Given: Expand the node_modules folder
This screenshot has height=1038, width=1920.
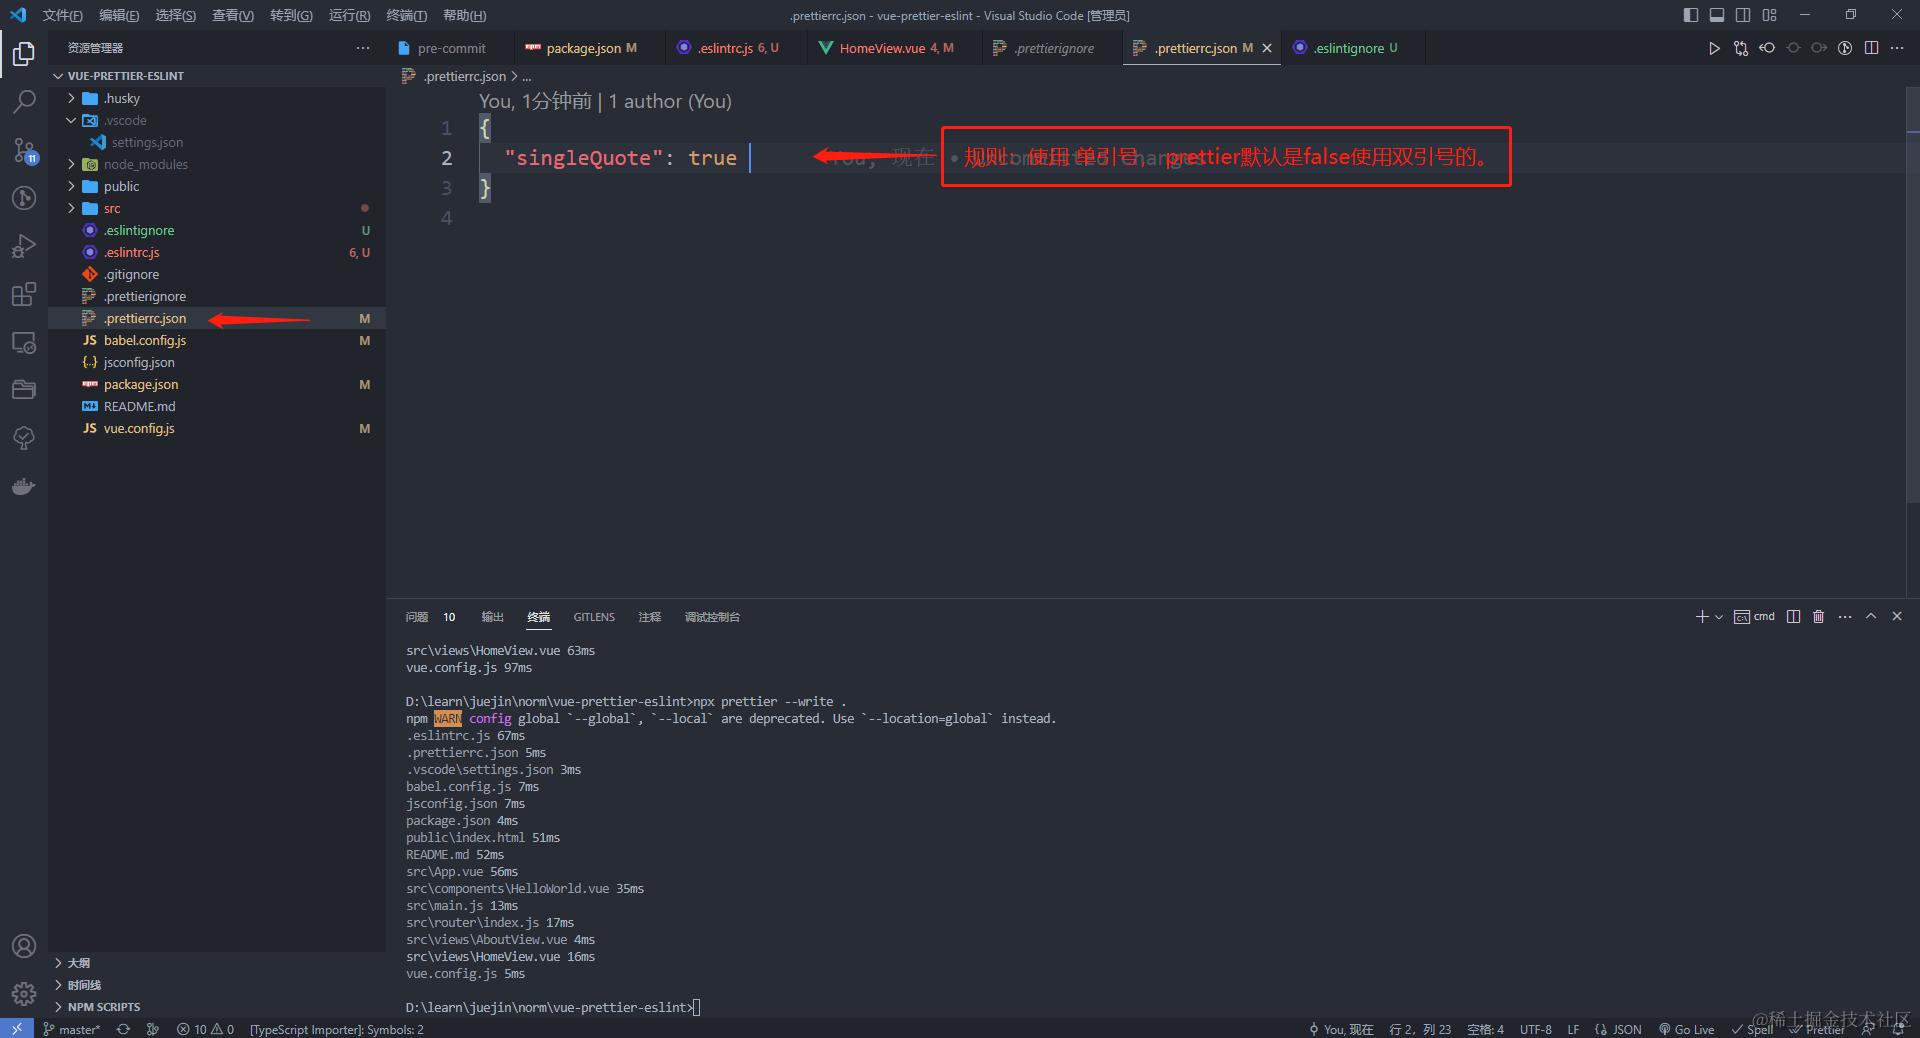Looking at the screenshot, I should pos(72,164).
